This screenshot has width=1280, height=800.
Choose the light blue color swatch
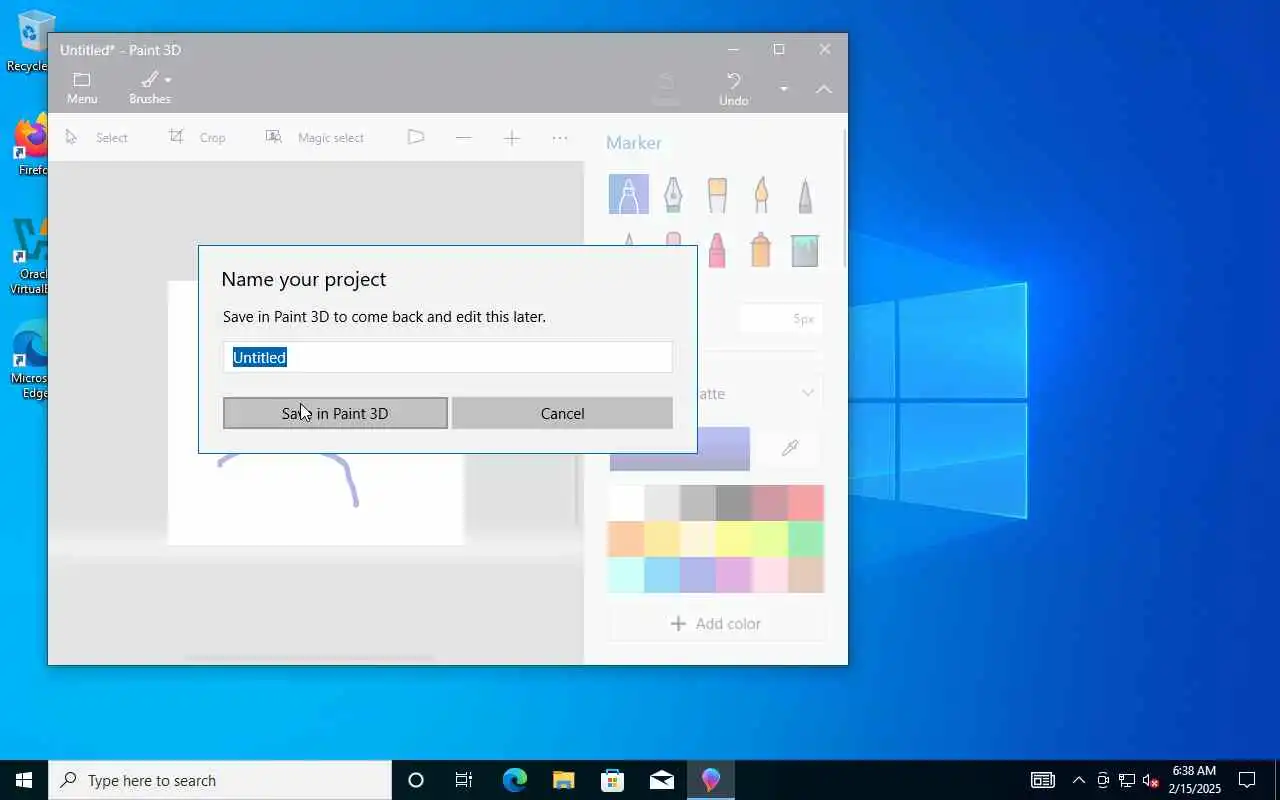(663, 575)
